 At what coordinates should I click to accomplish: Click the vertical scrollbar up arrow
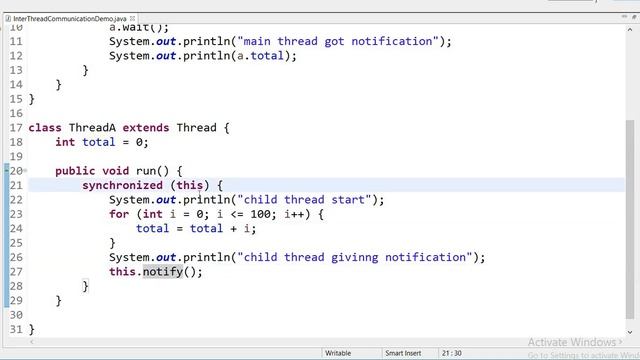point(630,29)
